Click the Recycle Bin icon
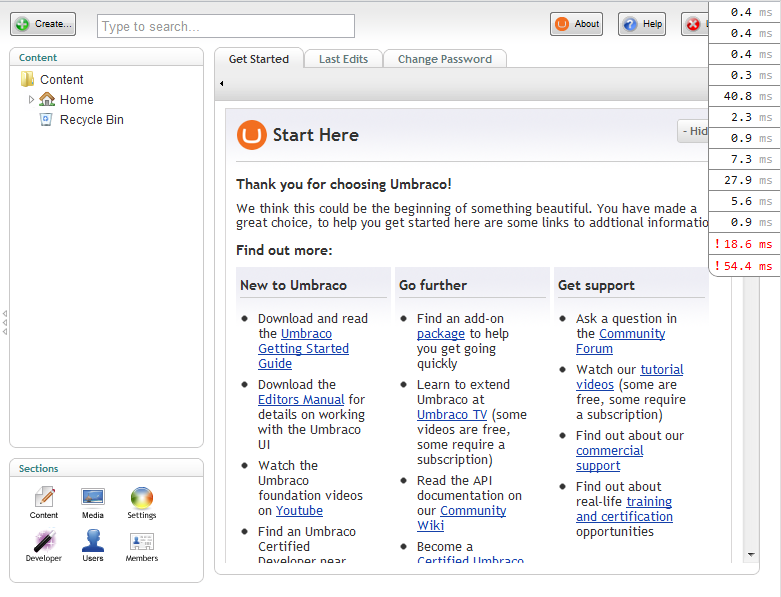The height and width of the screenshot is (597, 781). pos(46,119)
